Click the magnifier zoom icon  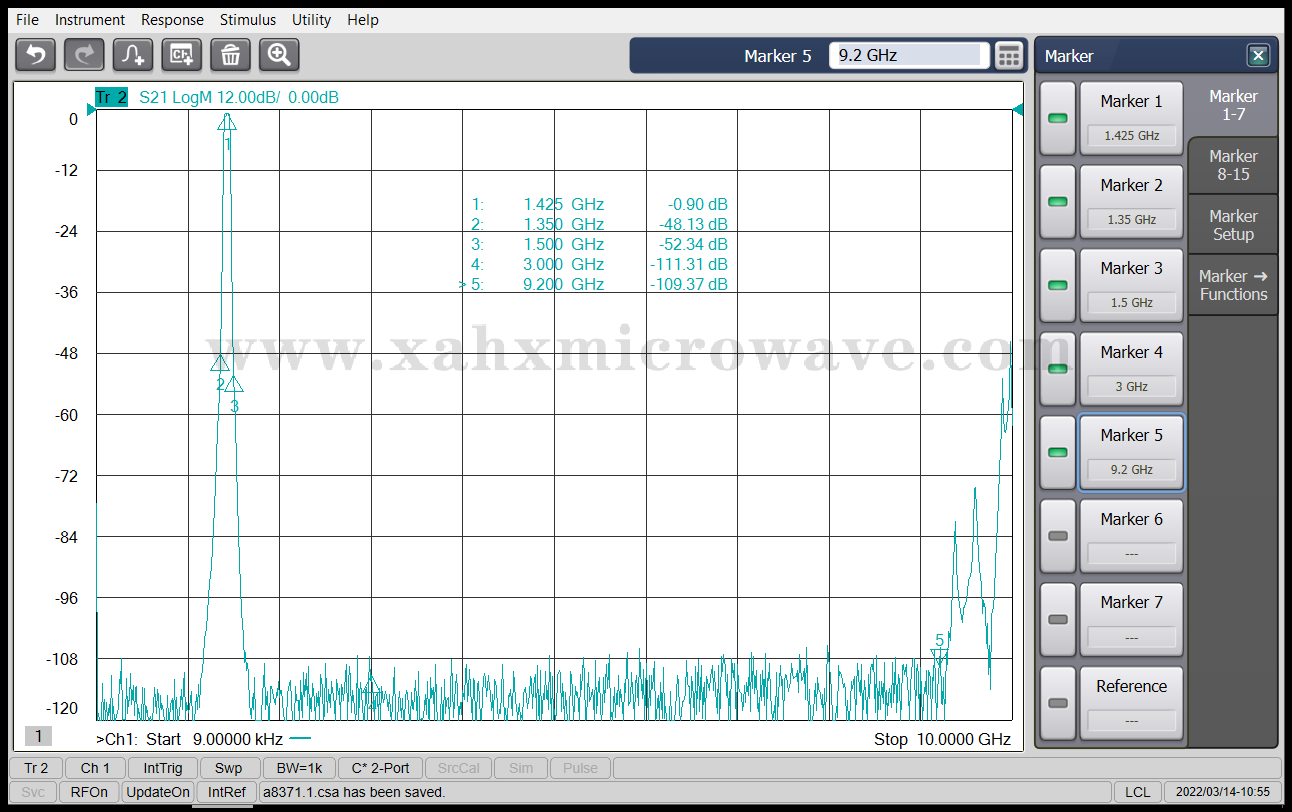[x=279, y=55]
